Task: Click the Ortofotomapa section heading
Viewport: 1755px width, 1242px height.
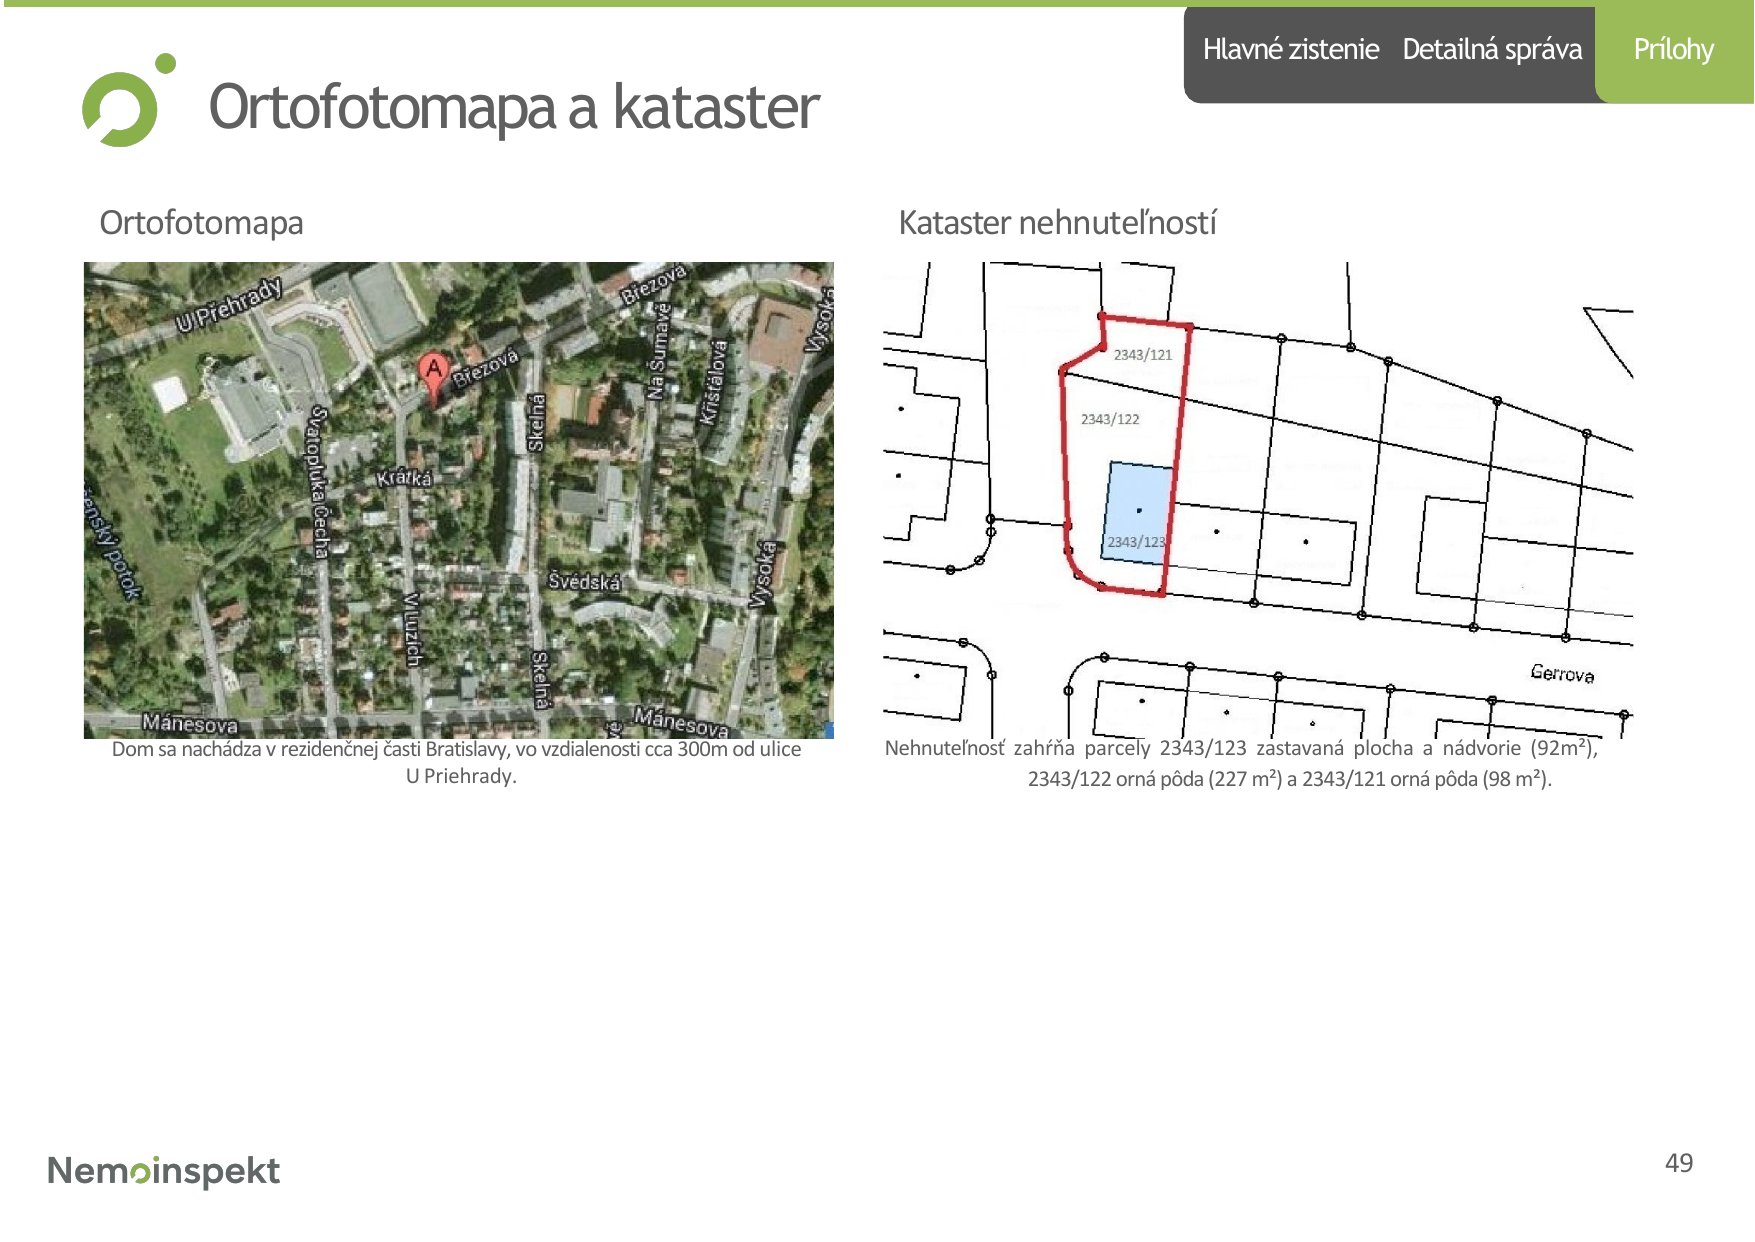Action: pos(201,222)
